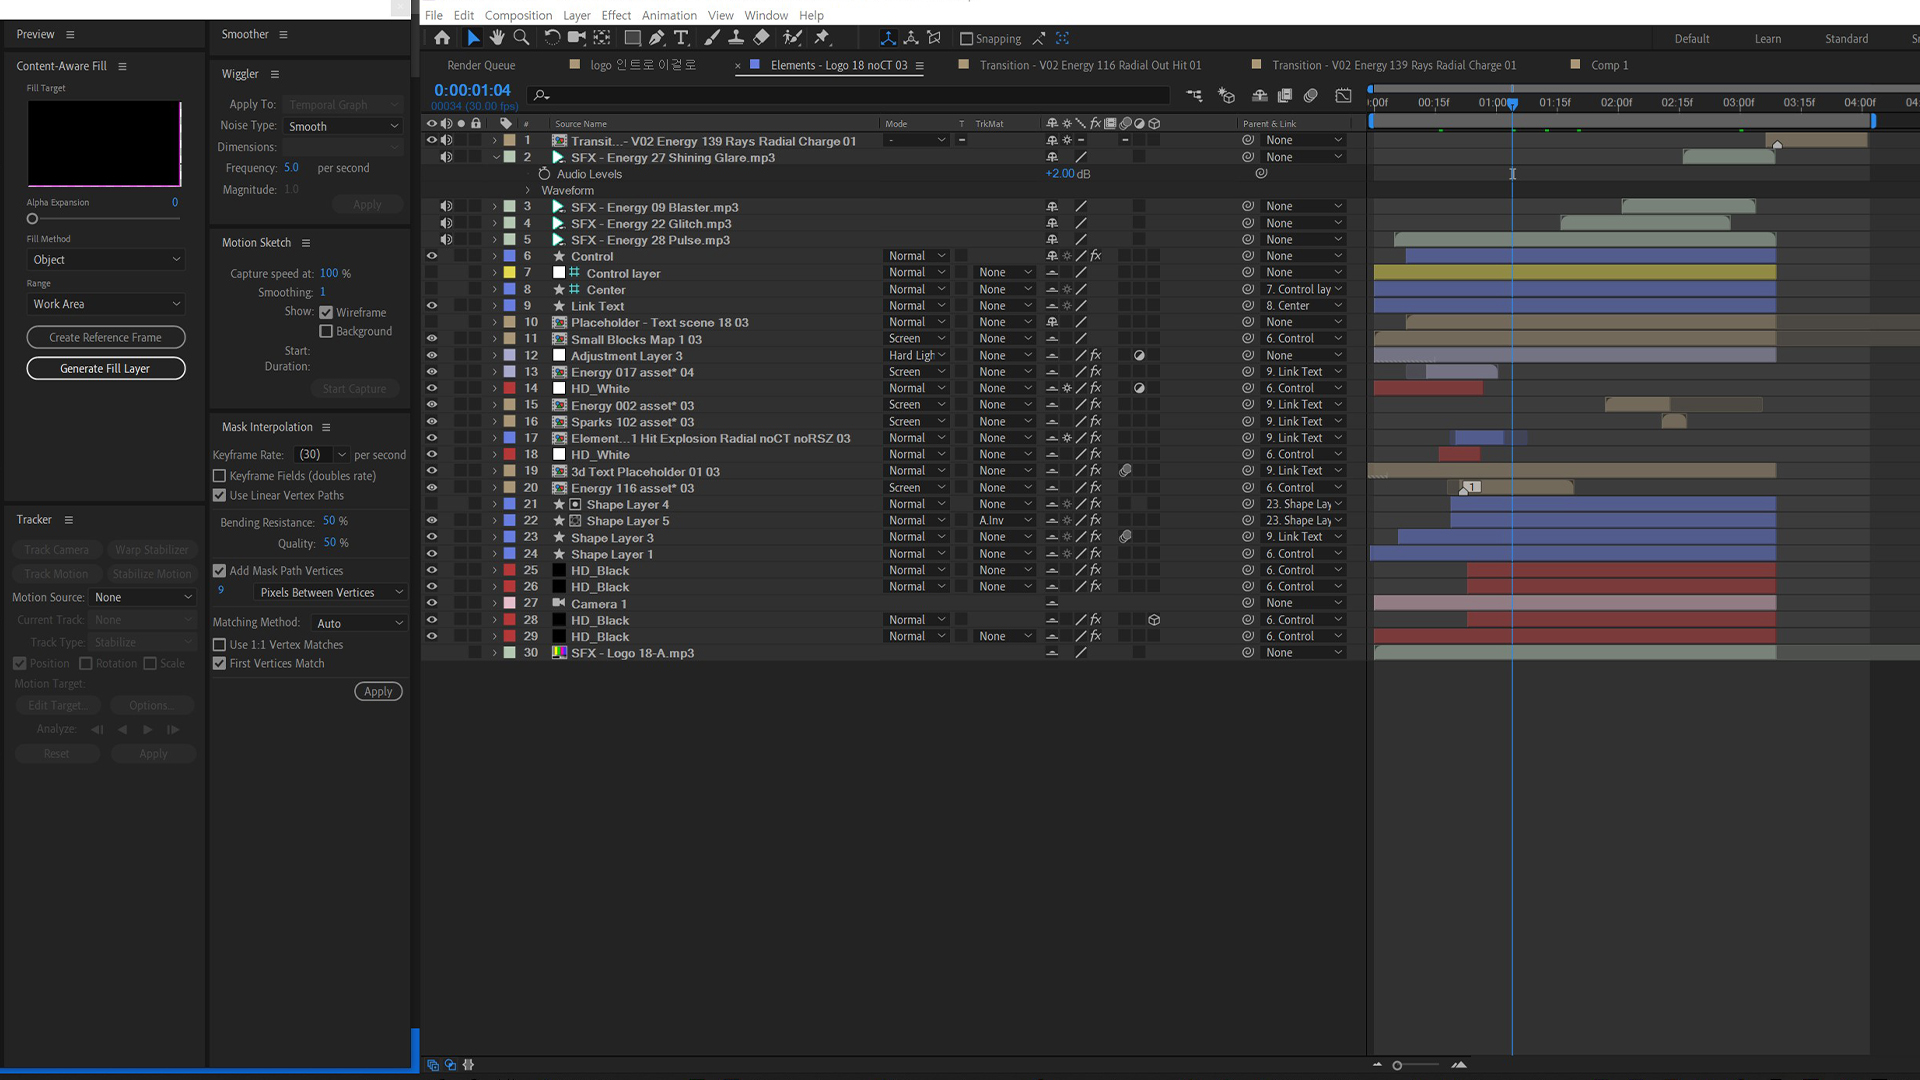The width and height of the screenshot is (1920, 1080).
Task: Click the Create Reference Frame button
Action: coord(105,337)
